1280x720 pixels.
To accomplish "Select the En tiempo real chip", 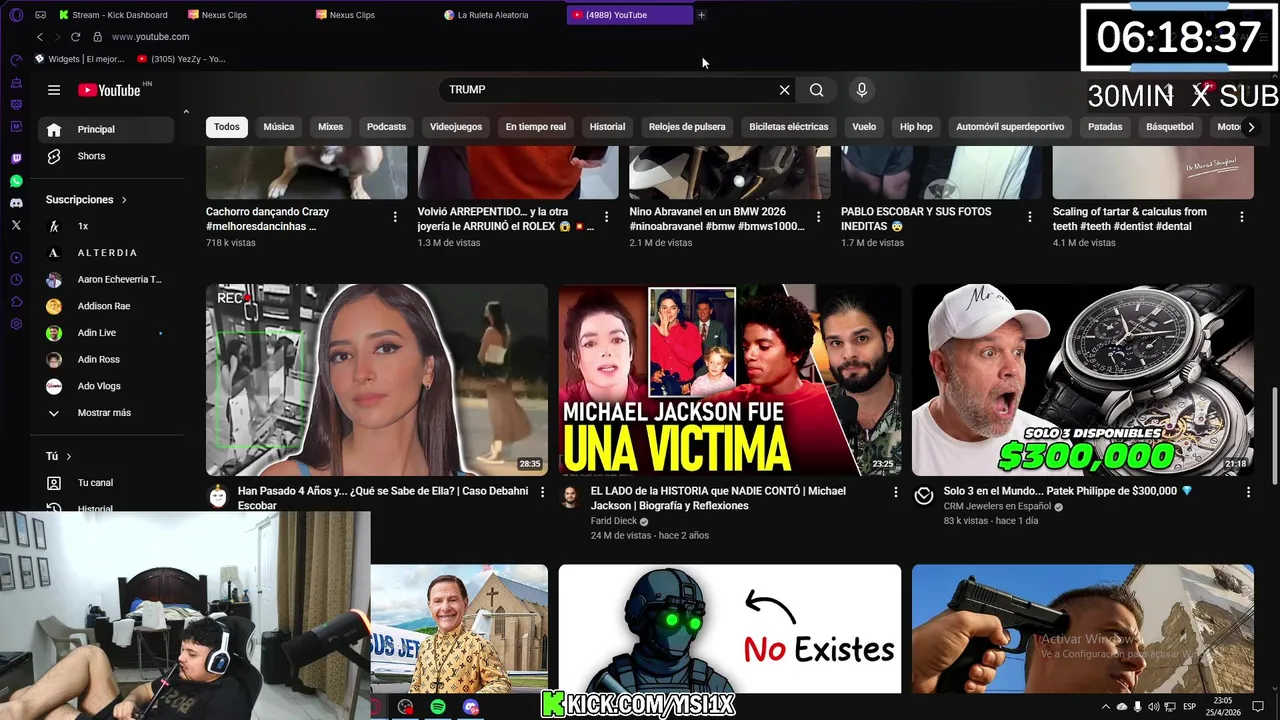I will 535,127.
